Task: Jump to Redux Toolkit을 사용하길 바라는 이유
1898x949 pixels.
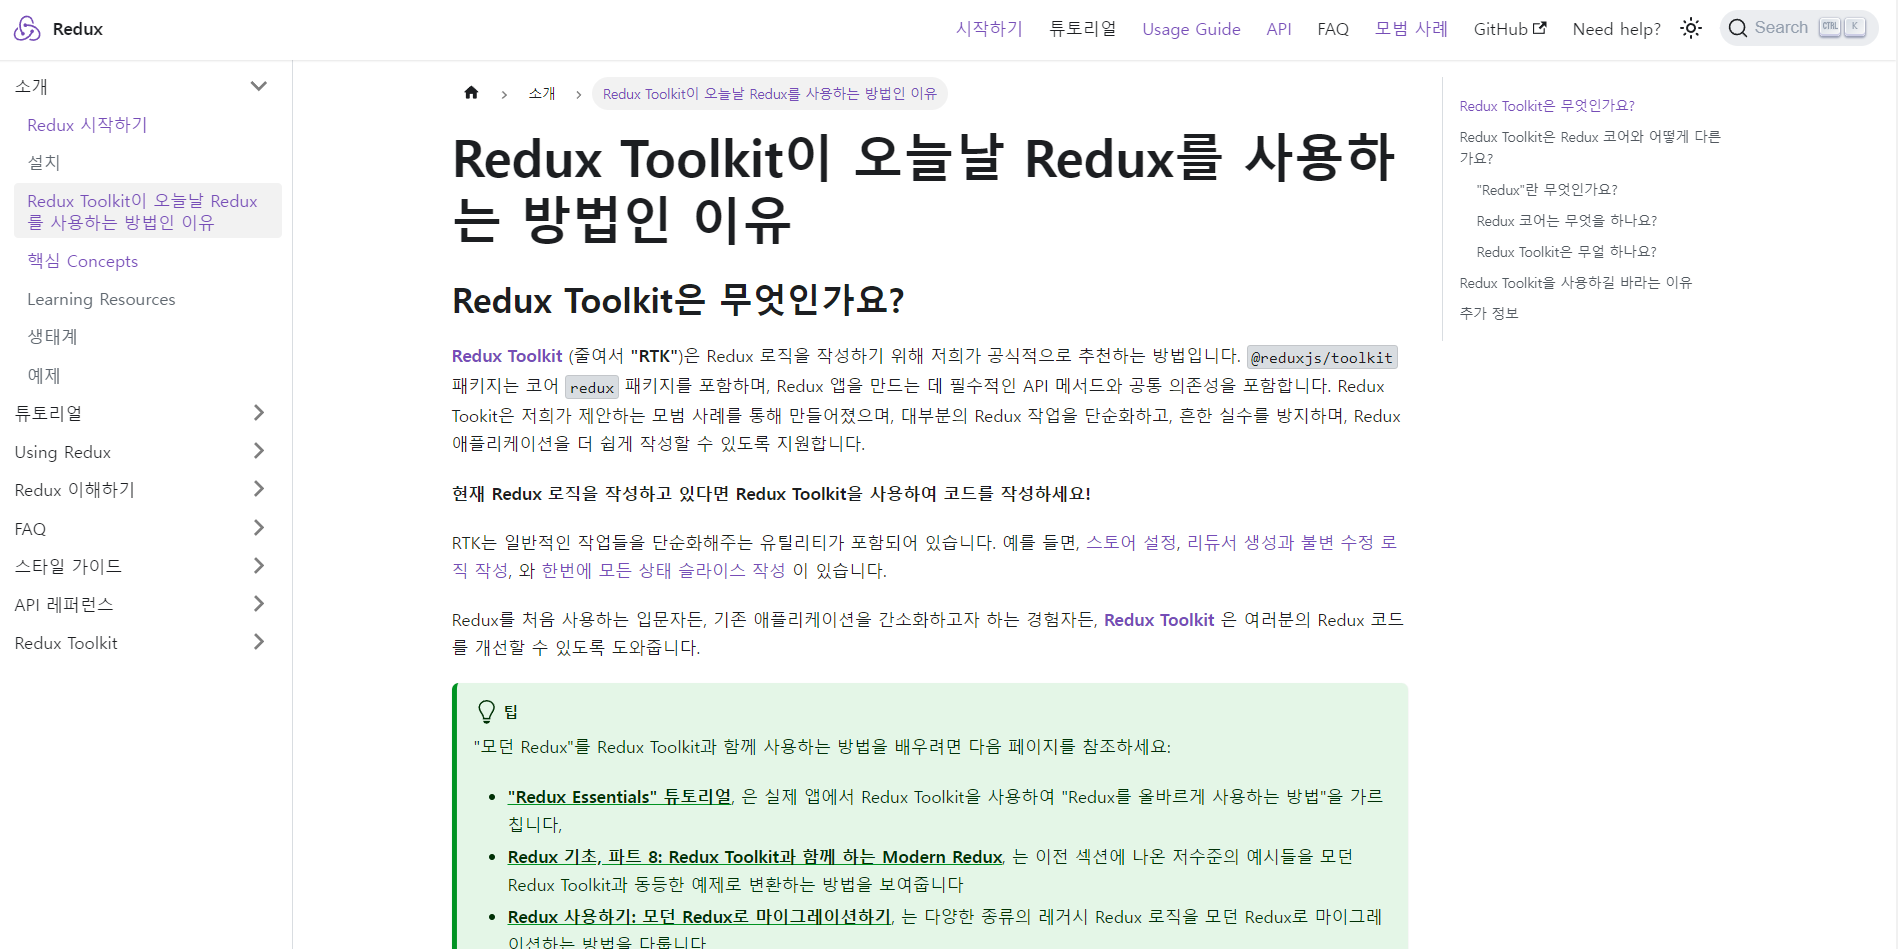Action: tap(1576, 283)
